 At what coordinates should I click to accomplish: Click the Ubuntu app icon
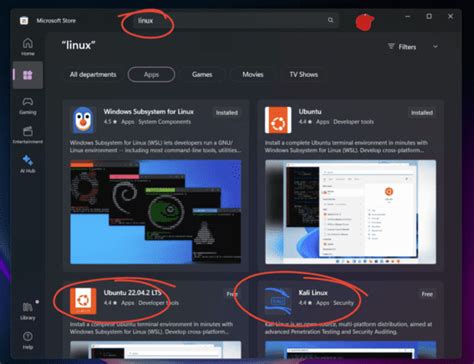coord(278,120)
